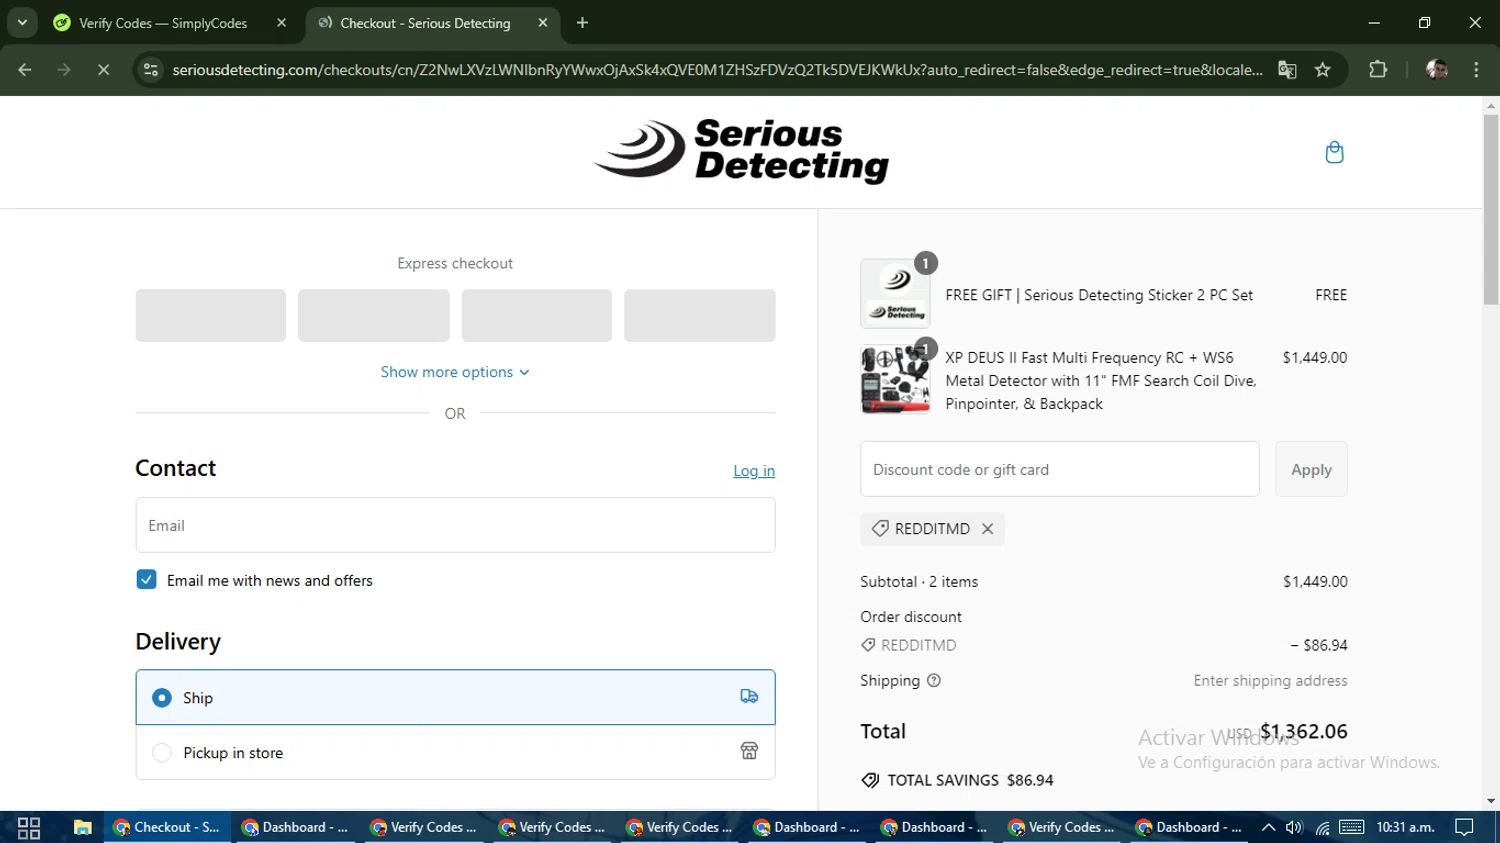Open File Explorer from the taskbar
This screenshot has height=843, width=1500.
click(x=82, y=827)
